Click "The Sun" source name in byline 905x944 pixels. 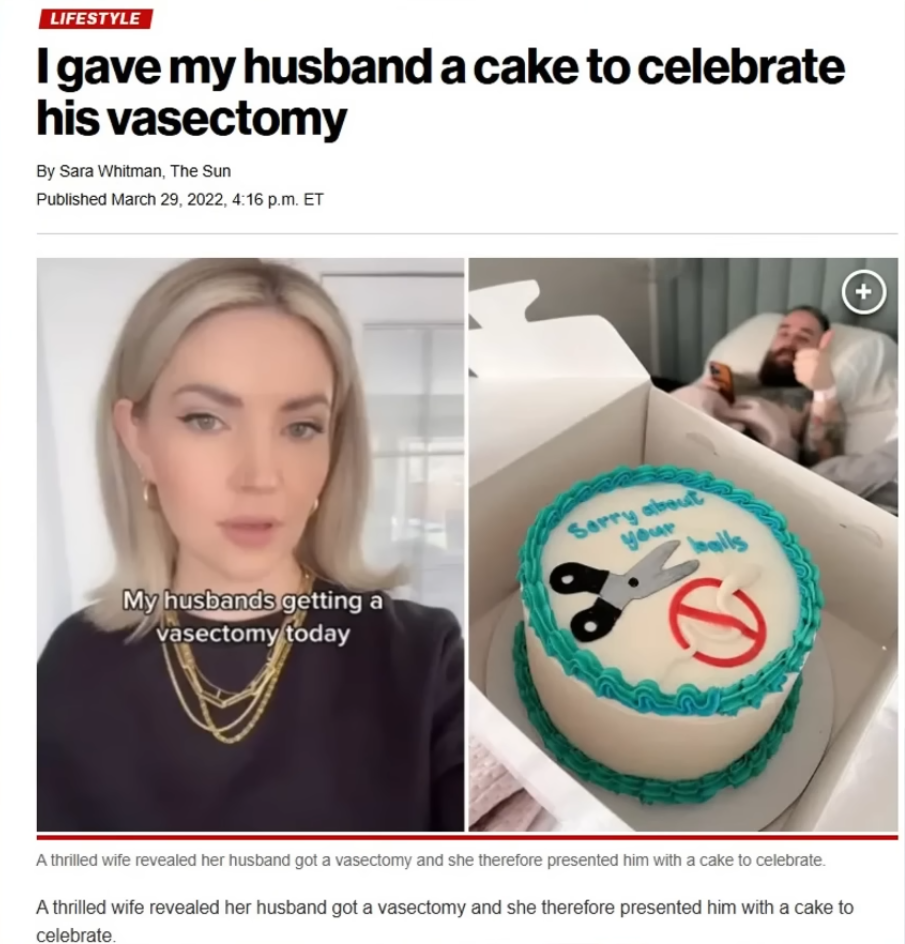201,171
